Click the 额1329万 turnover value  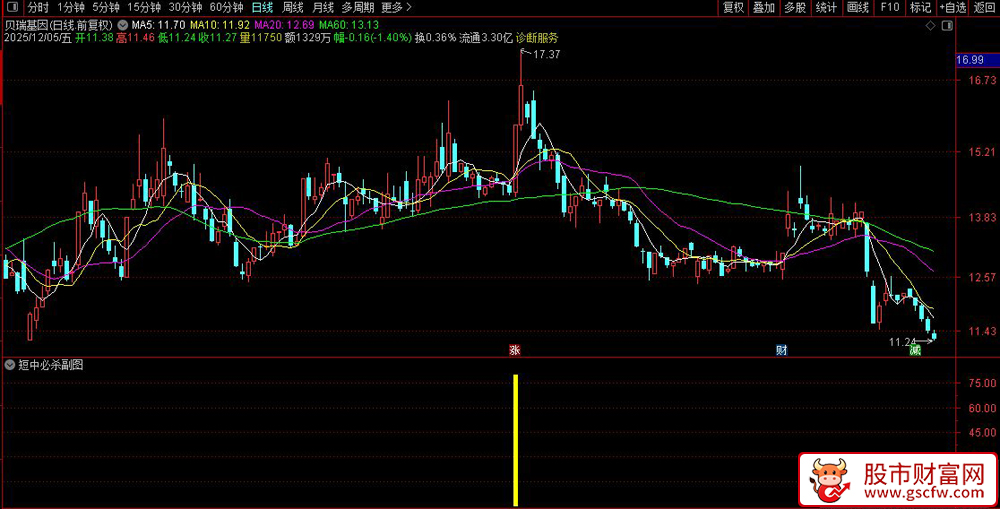coord(307,38)
